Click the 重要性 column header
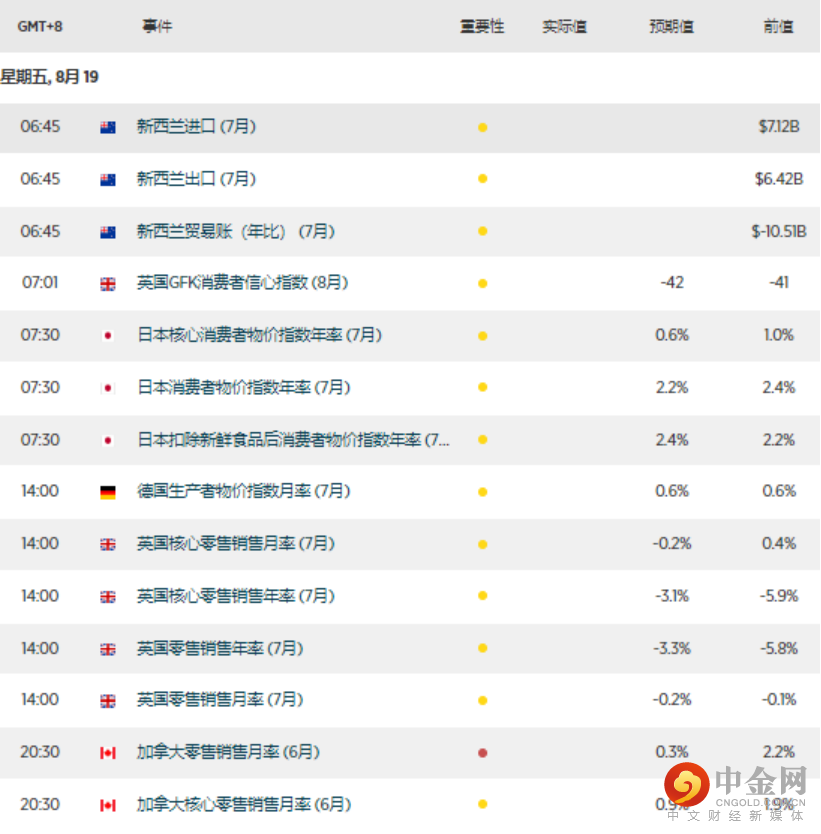Screen dimensions: 821x834 [482, 26]
